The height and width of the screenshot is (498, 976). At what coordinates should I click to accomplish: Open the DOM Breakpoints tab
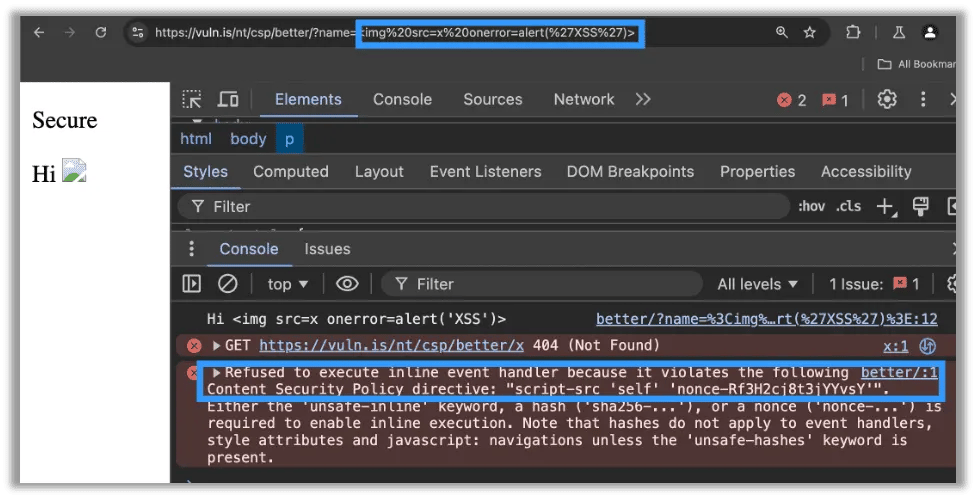(x=630, y=172)
